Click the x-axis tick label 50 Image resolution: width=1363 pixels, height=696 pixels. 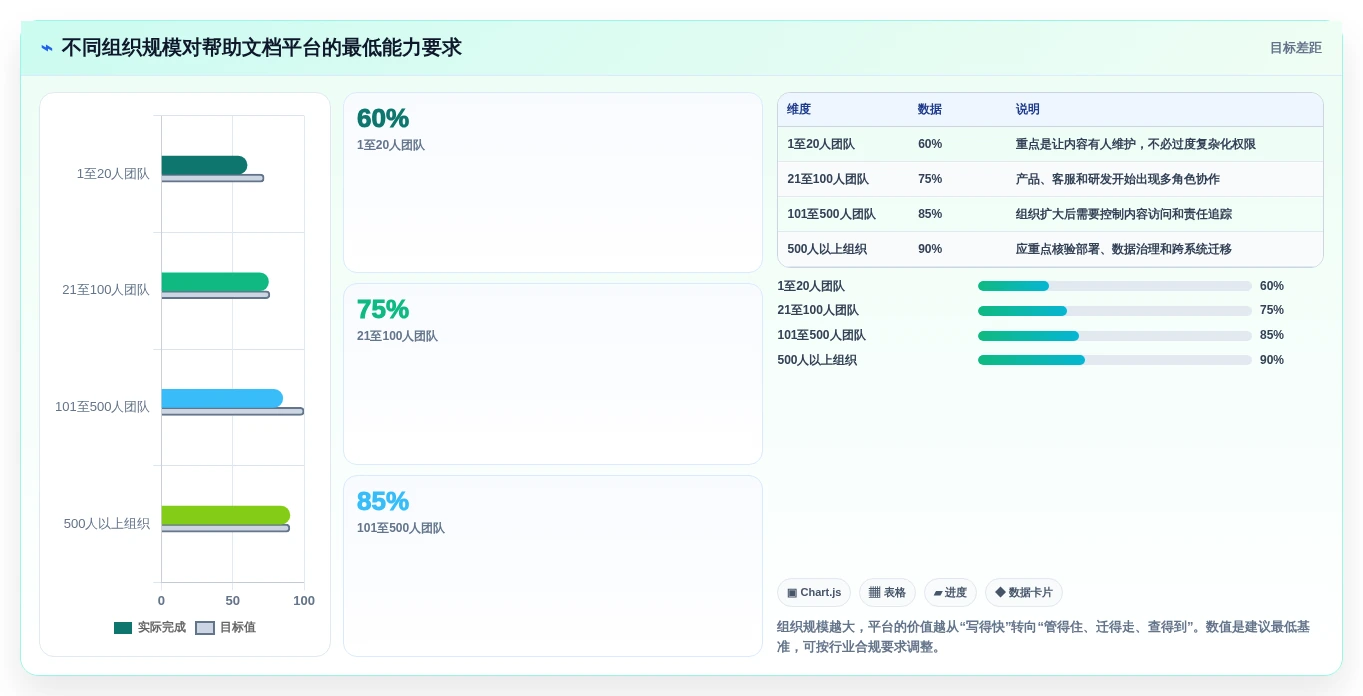(233, 601)
